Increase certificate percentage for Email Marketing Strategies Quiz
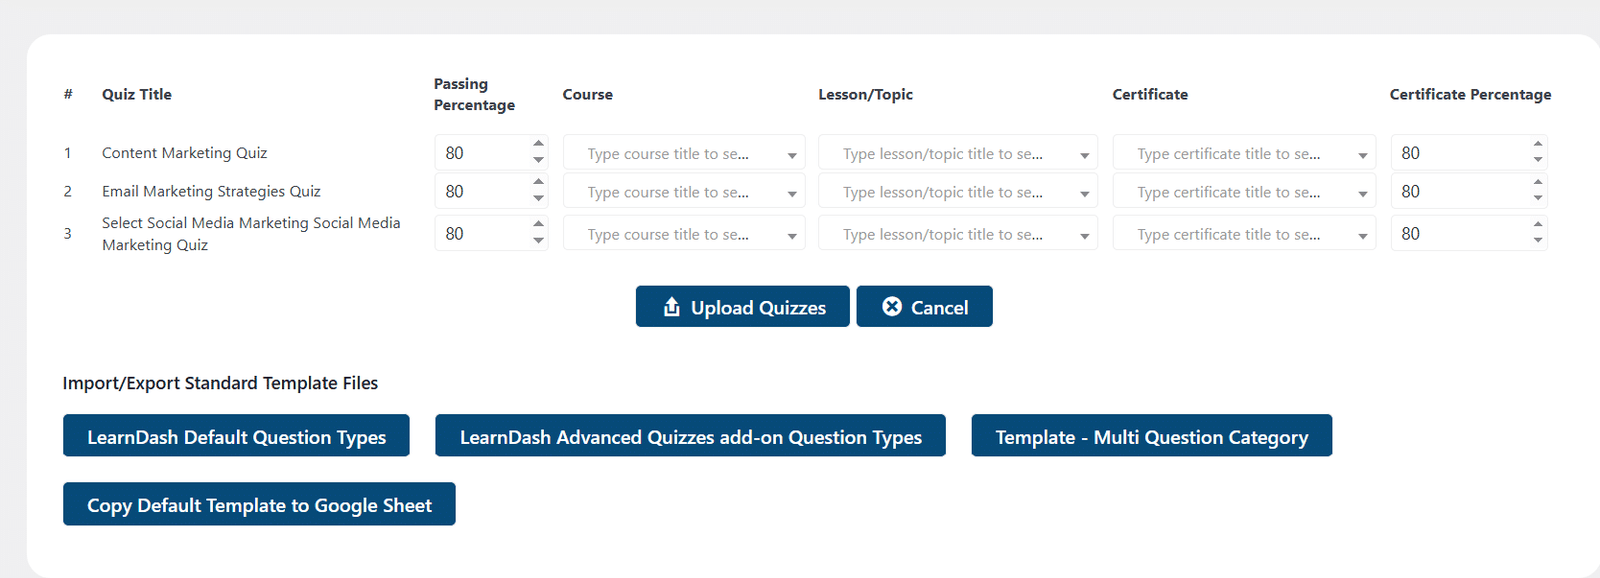The image size is (1600, 578). point(1538,182)
